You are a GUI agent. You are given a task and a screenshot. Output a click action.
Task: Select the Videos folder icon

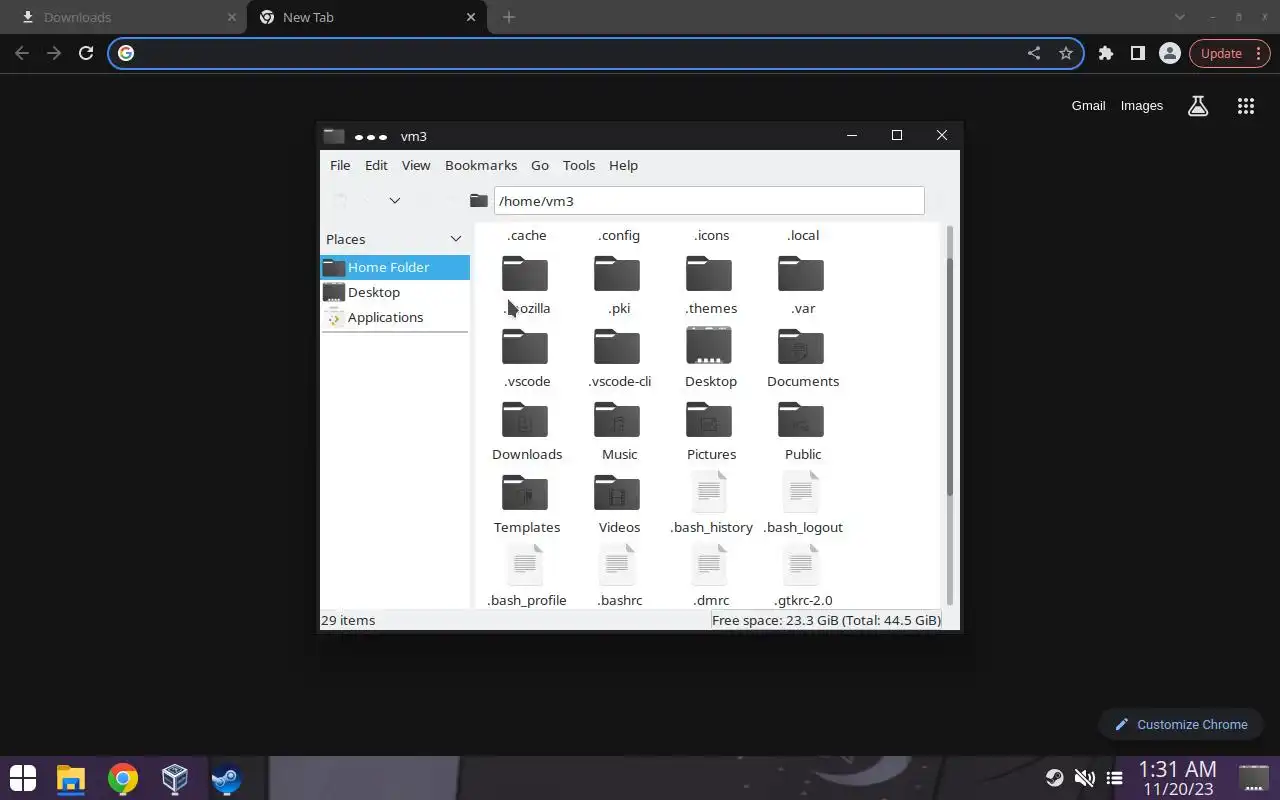pyautogui.click(x=617, y=494)
